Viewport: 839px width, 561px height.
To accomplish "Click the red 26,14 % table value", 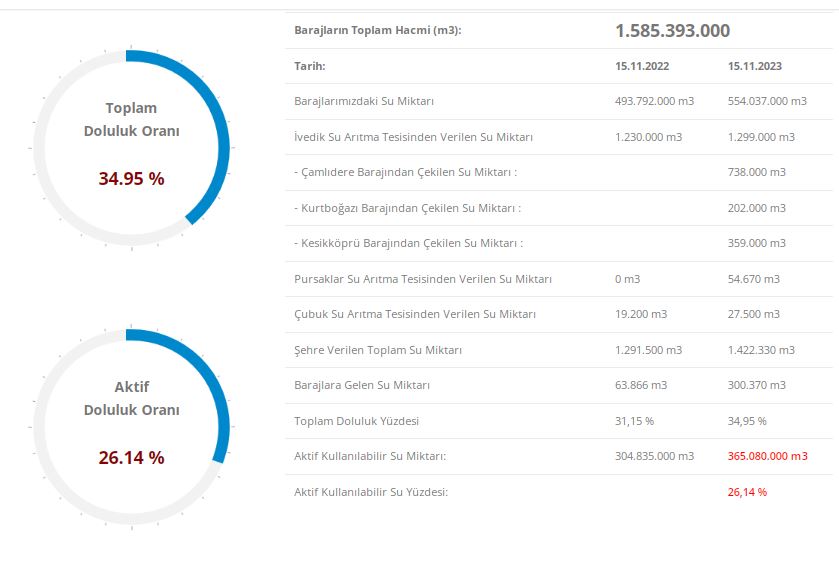I will click(x=748, y=492).
